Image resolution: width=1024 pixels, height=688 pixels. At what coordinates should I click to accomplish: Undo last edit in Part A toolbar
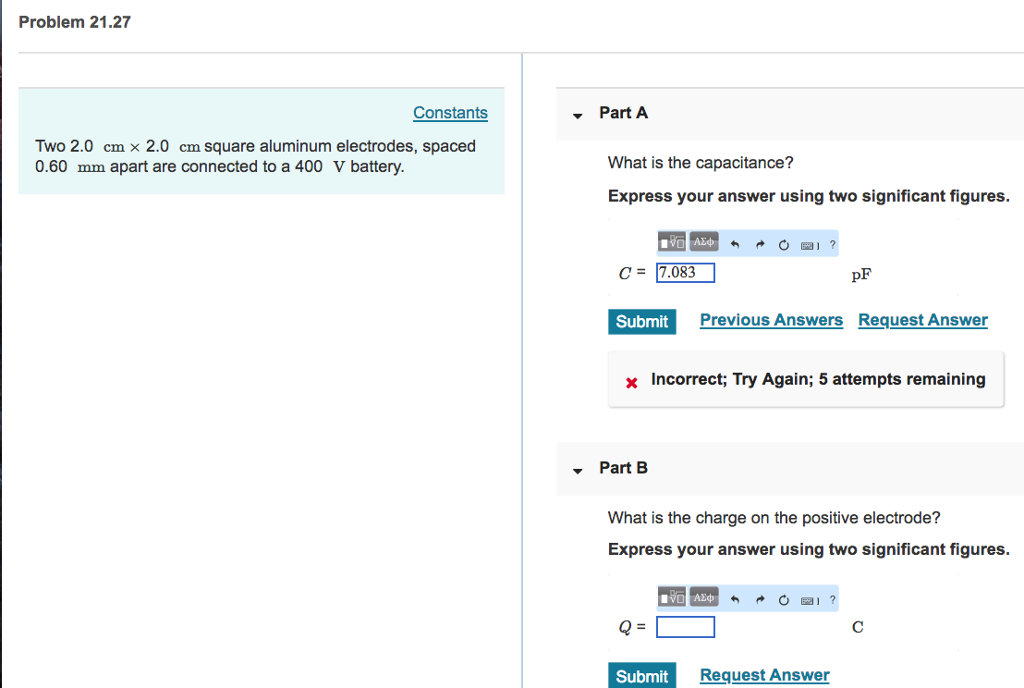735,245
